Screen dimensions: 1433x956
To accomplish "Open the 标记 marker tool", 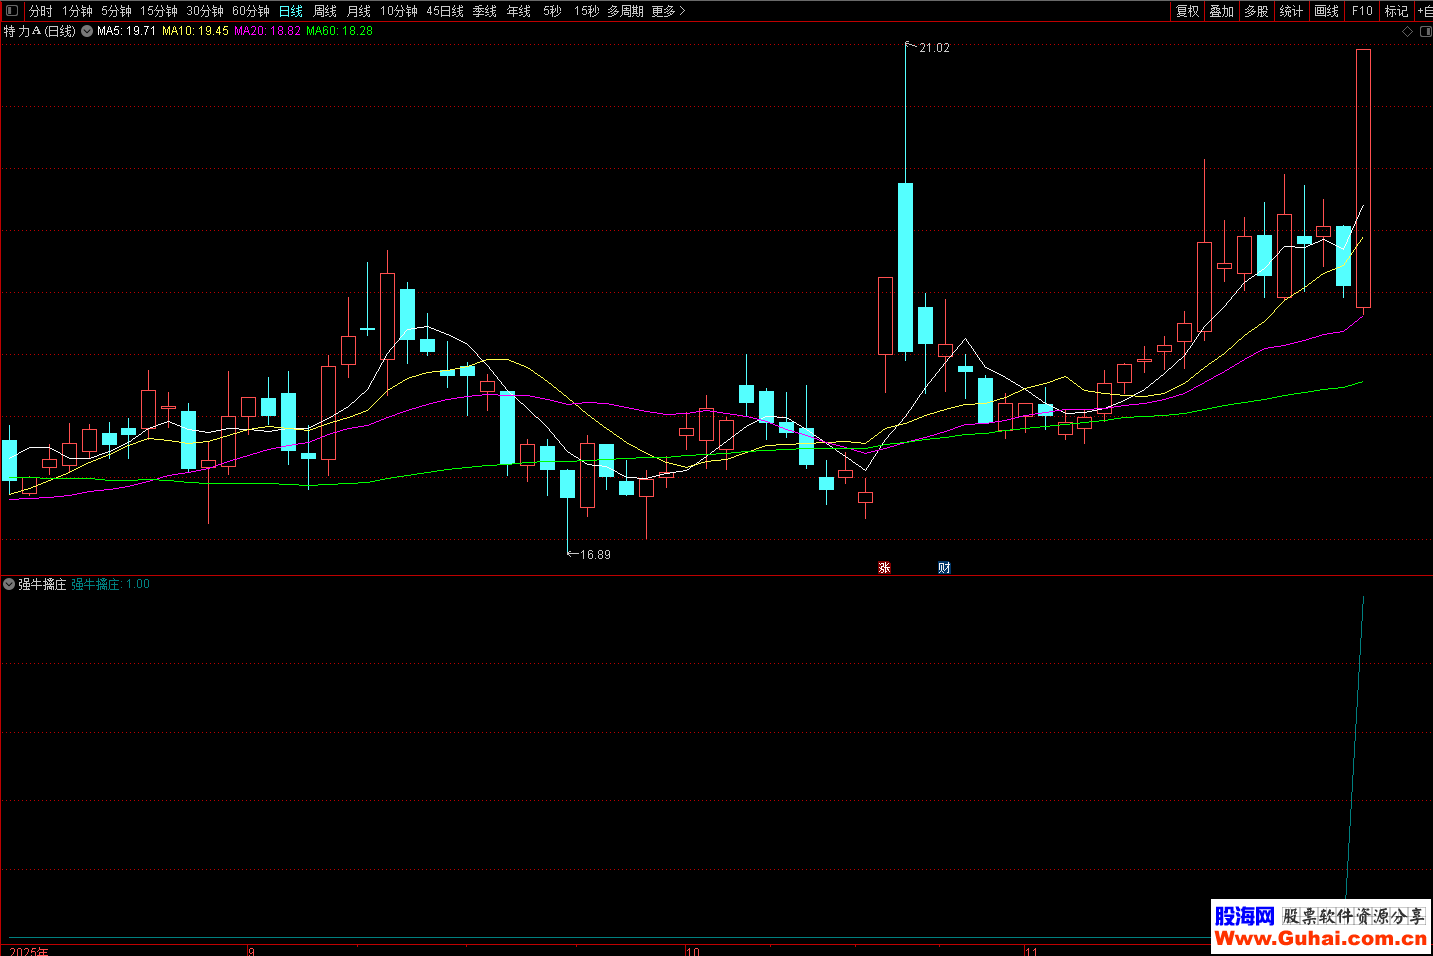I will click(x=1396, y=11).
